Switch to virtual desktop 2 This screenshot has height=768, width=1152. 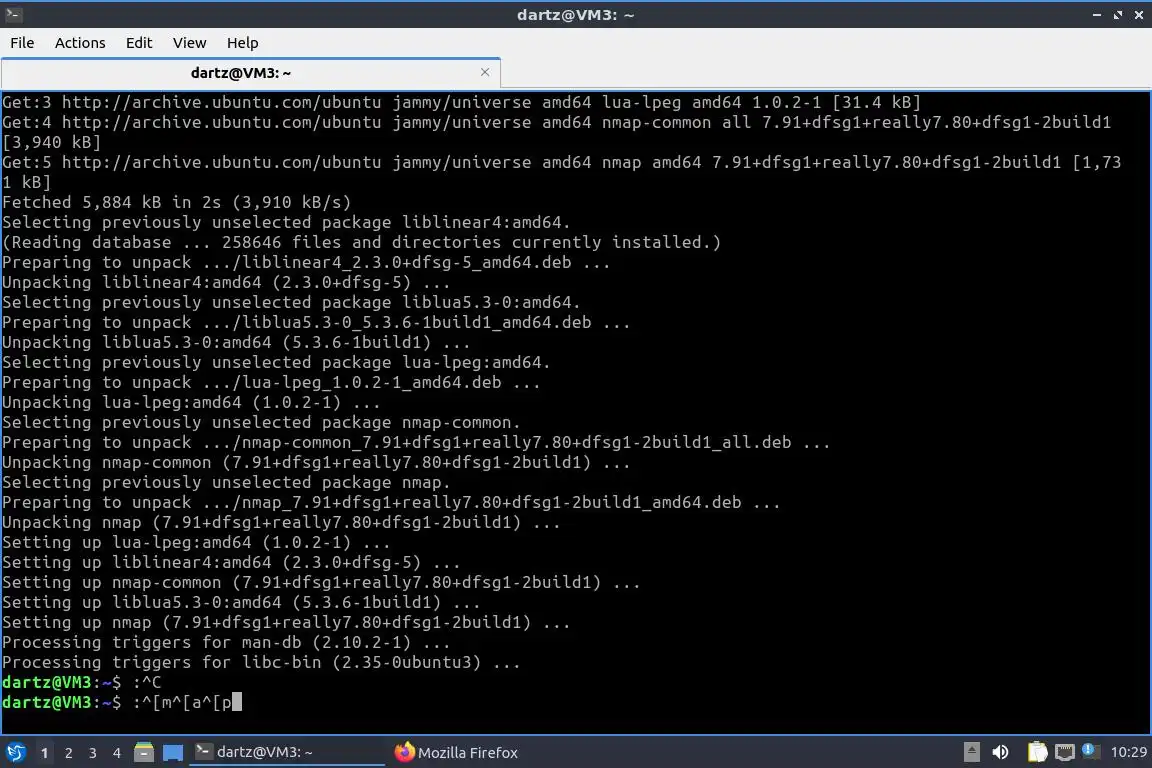(68, 753)
